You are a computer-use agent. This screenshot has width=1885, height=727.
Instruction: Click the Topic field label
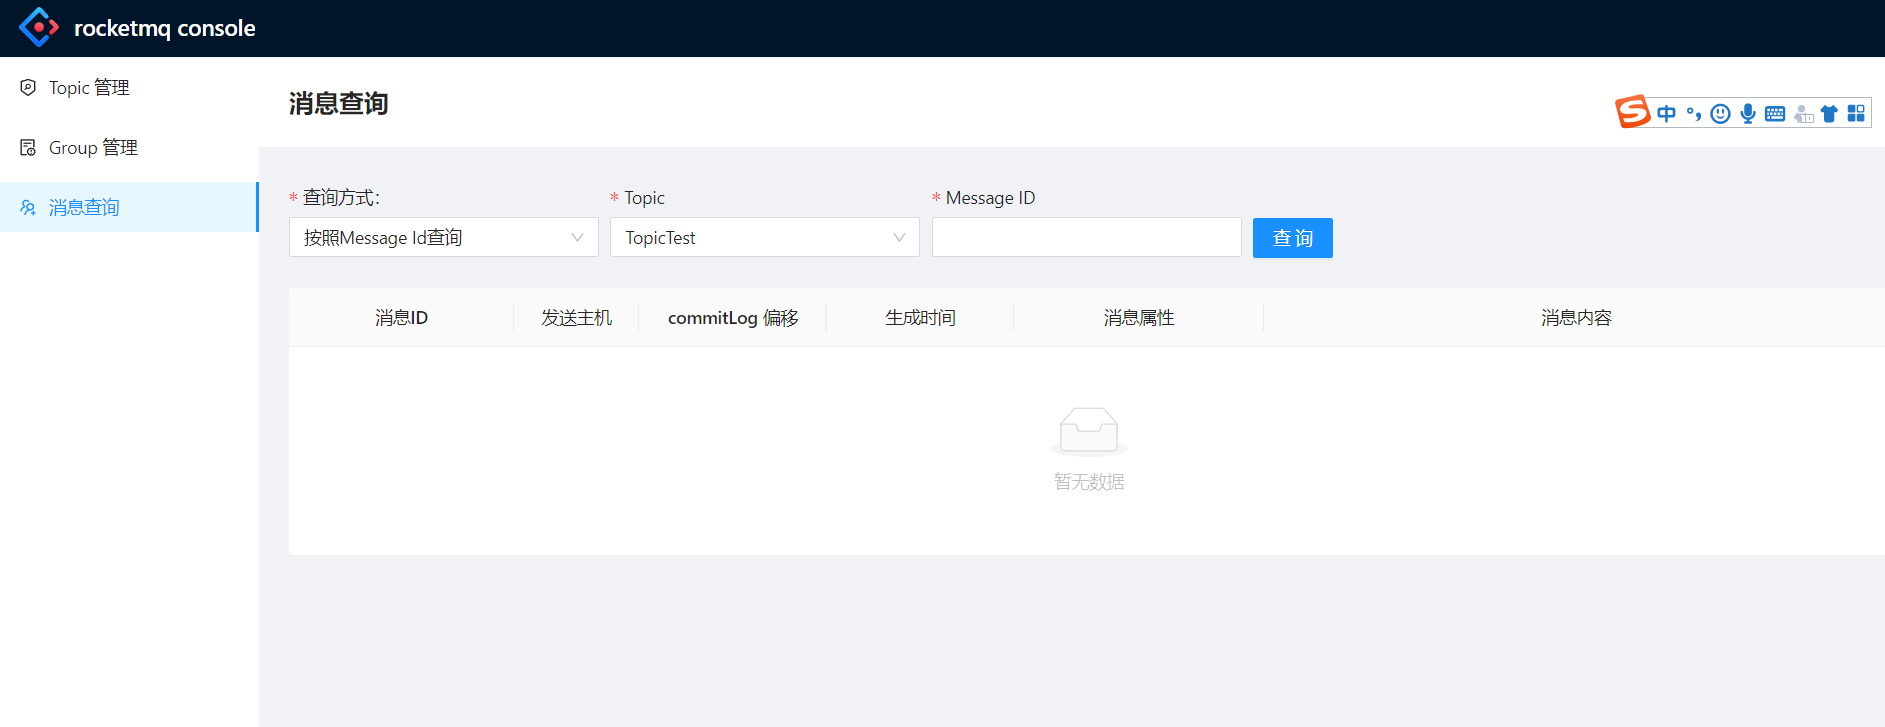point(644,198)
